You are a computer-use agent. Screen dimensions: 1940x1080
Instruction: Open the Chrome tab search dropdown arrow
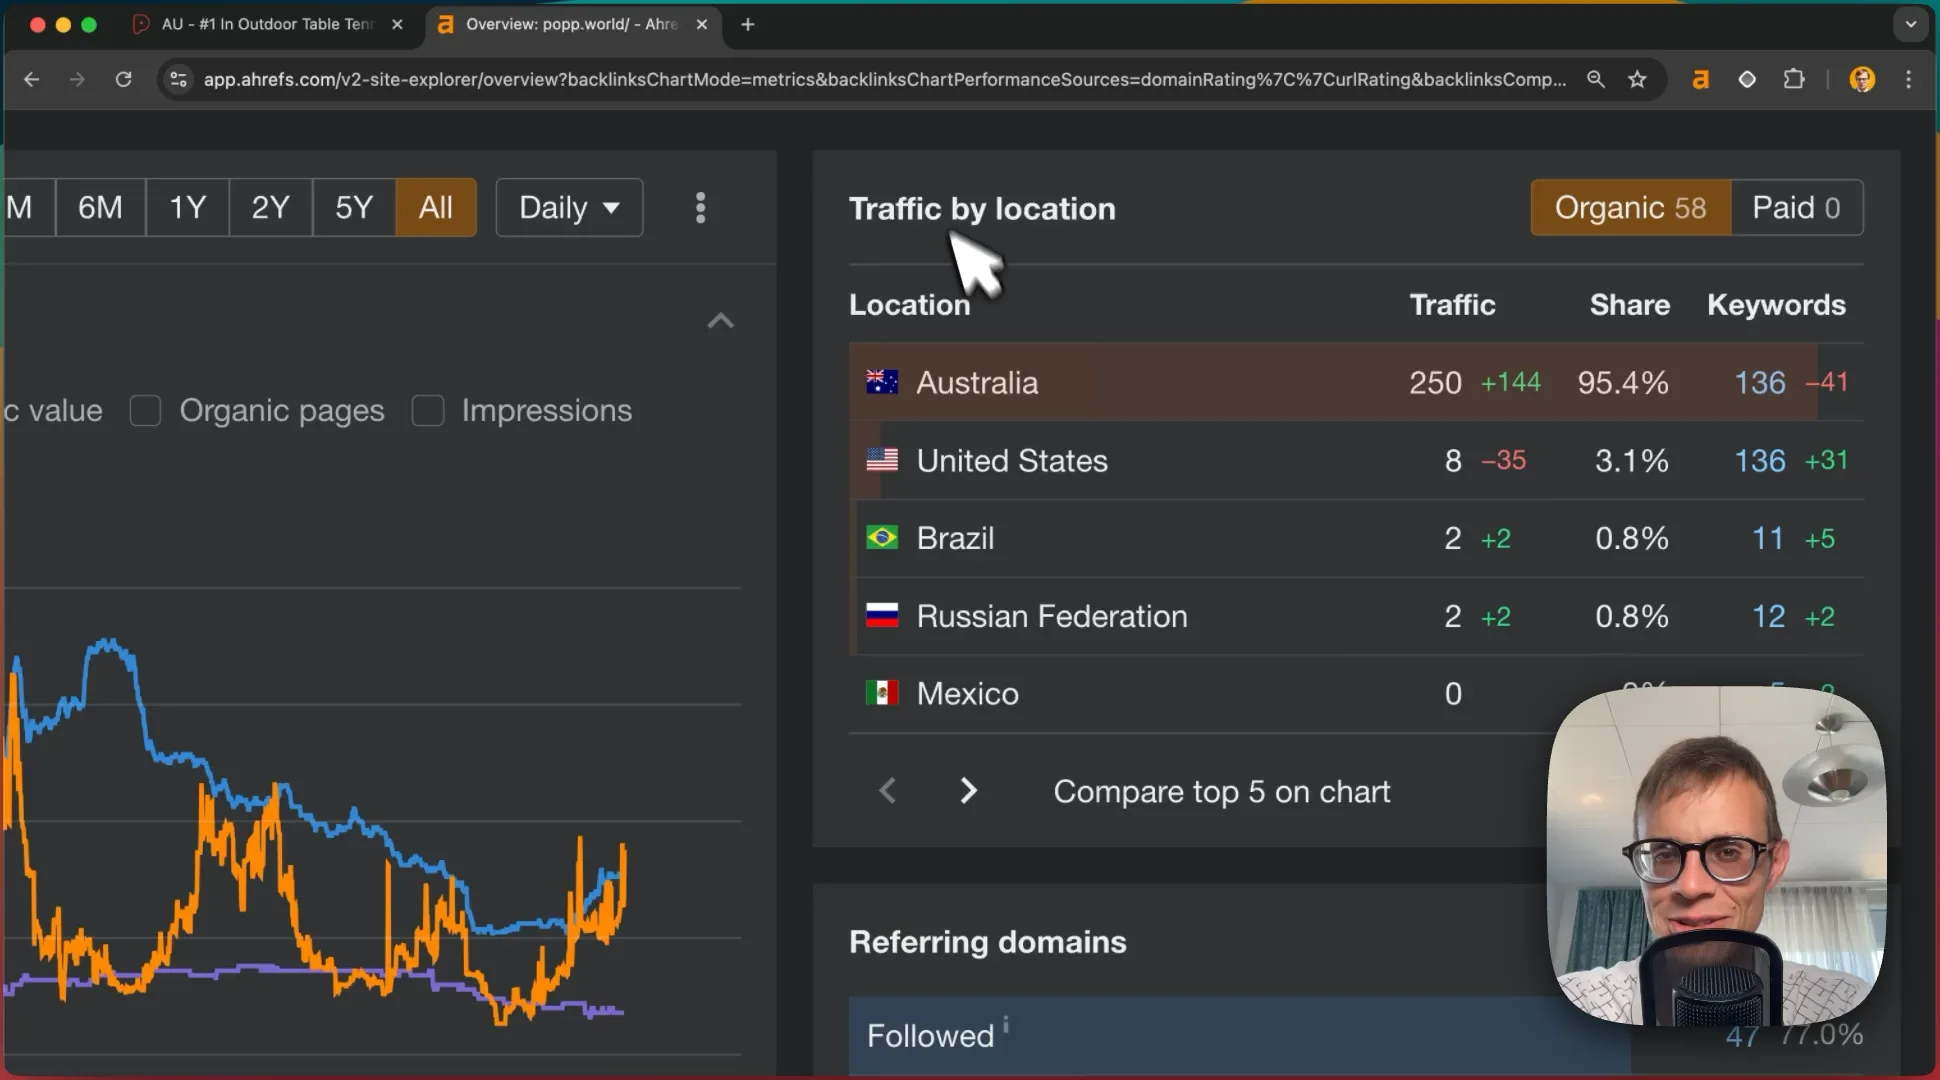click(1910, 24)
